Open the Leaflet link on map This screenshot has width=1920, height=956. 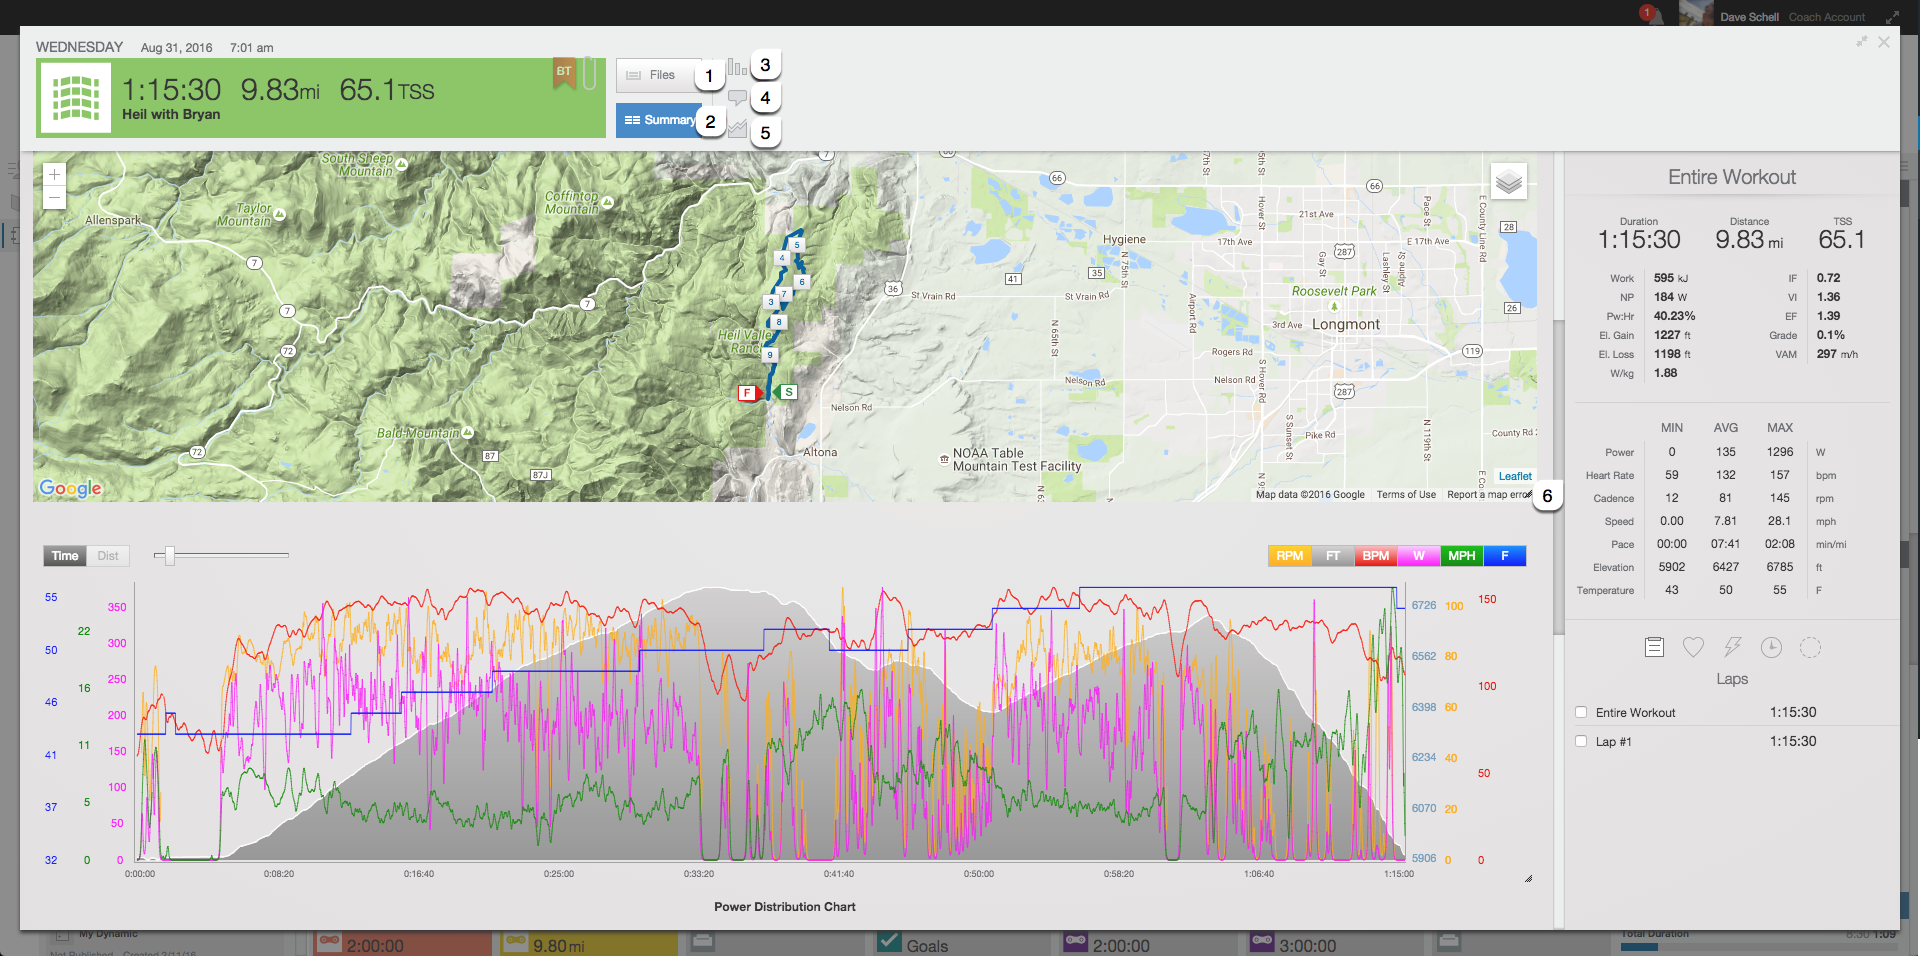coord(1515,476)
